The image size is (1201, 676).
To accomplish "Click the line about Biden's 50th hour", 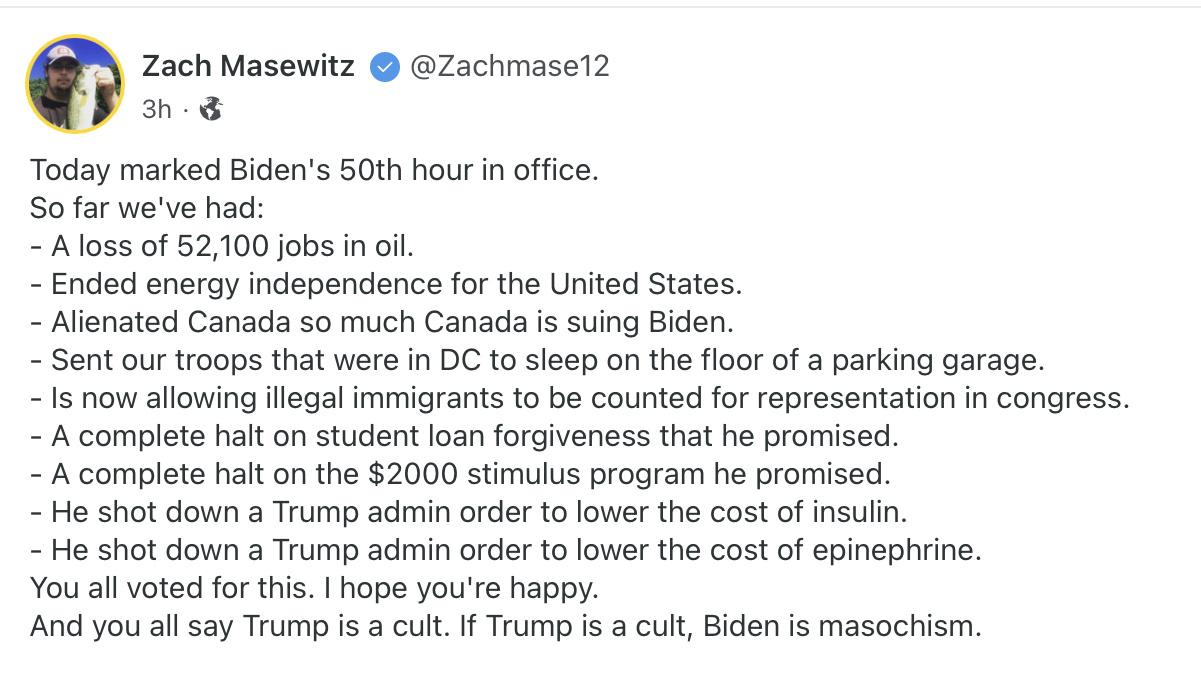I will point(314,170).
